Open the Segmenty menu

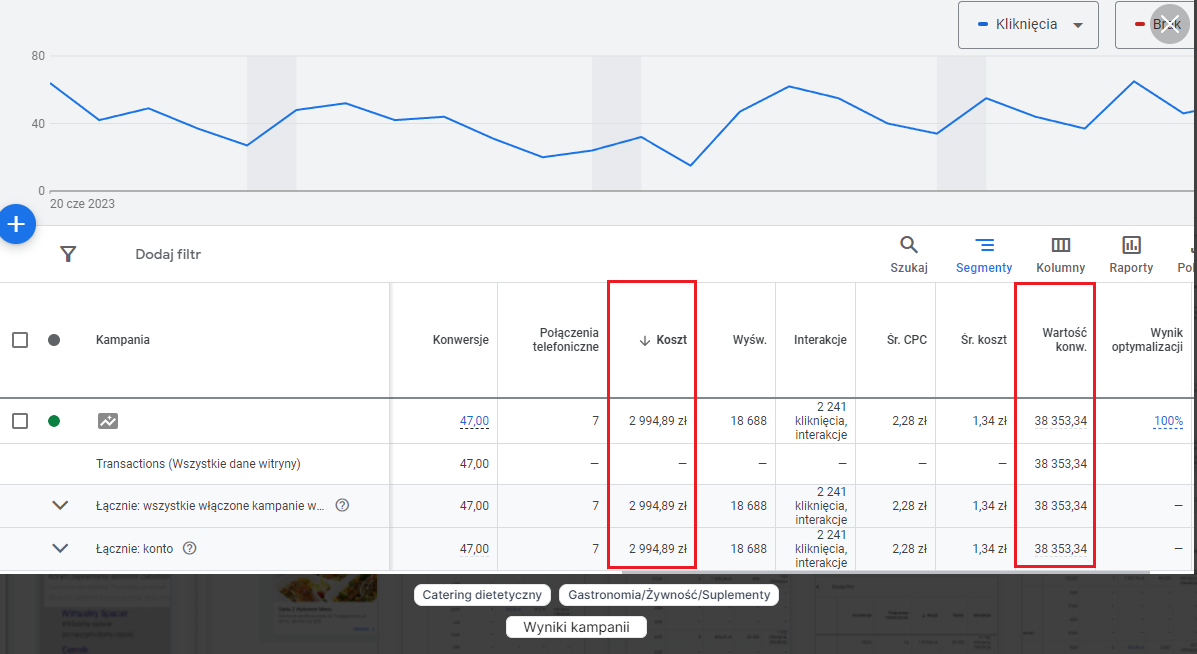coord(984,255)
